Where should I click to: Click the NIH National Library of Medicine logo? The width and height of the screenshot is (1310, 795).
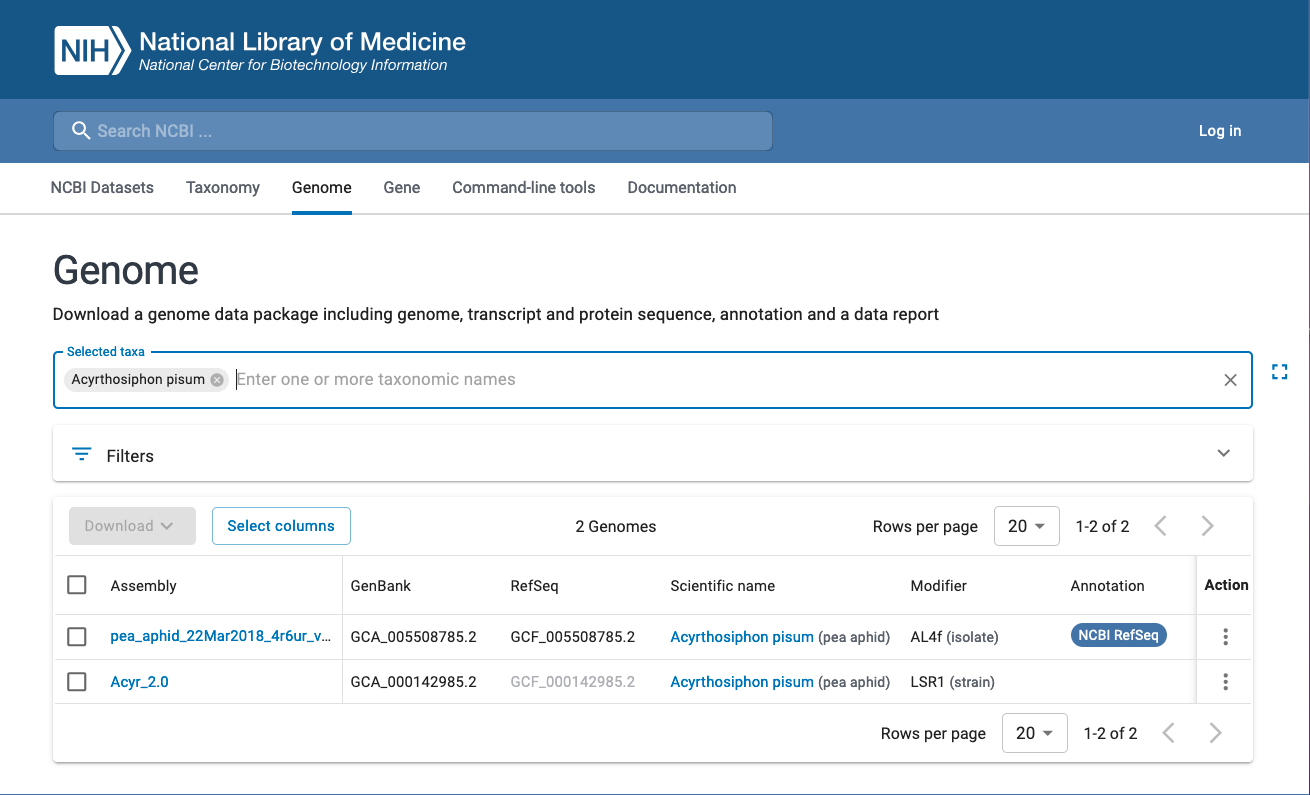[x=259, y=51]
